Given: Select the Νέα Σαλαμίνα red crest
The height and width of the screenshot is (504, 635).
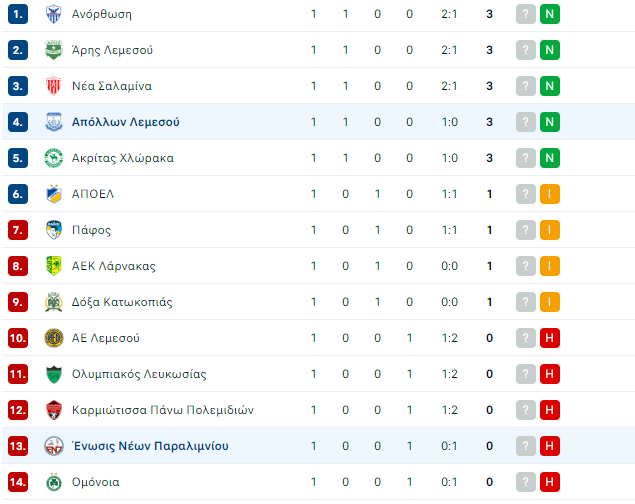Looking at the screenshot, I should [x=53, y=86].
